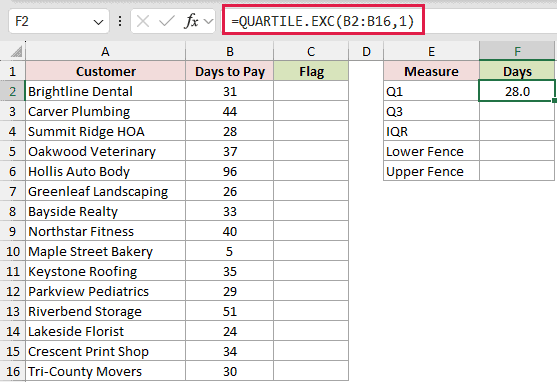This screenshot has height=382, width=557.
Task: Select the Keystone Roofing cell
Action: pos(106,271)
